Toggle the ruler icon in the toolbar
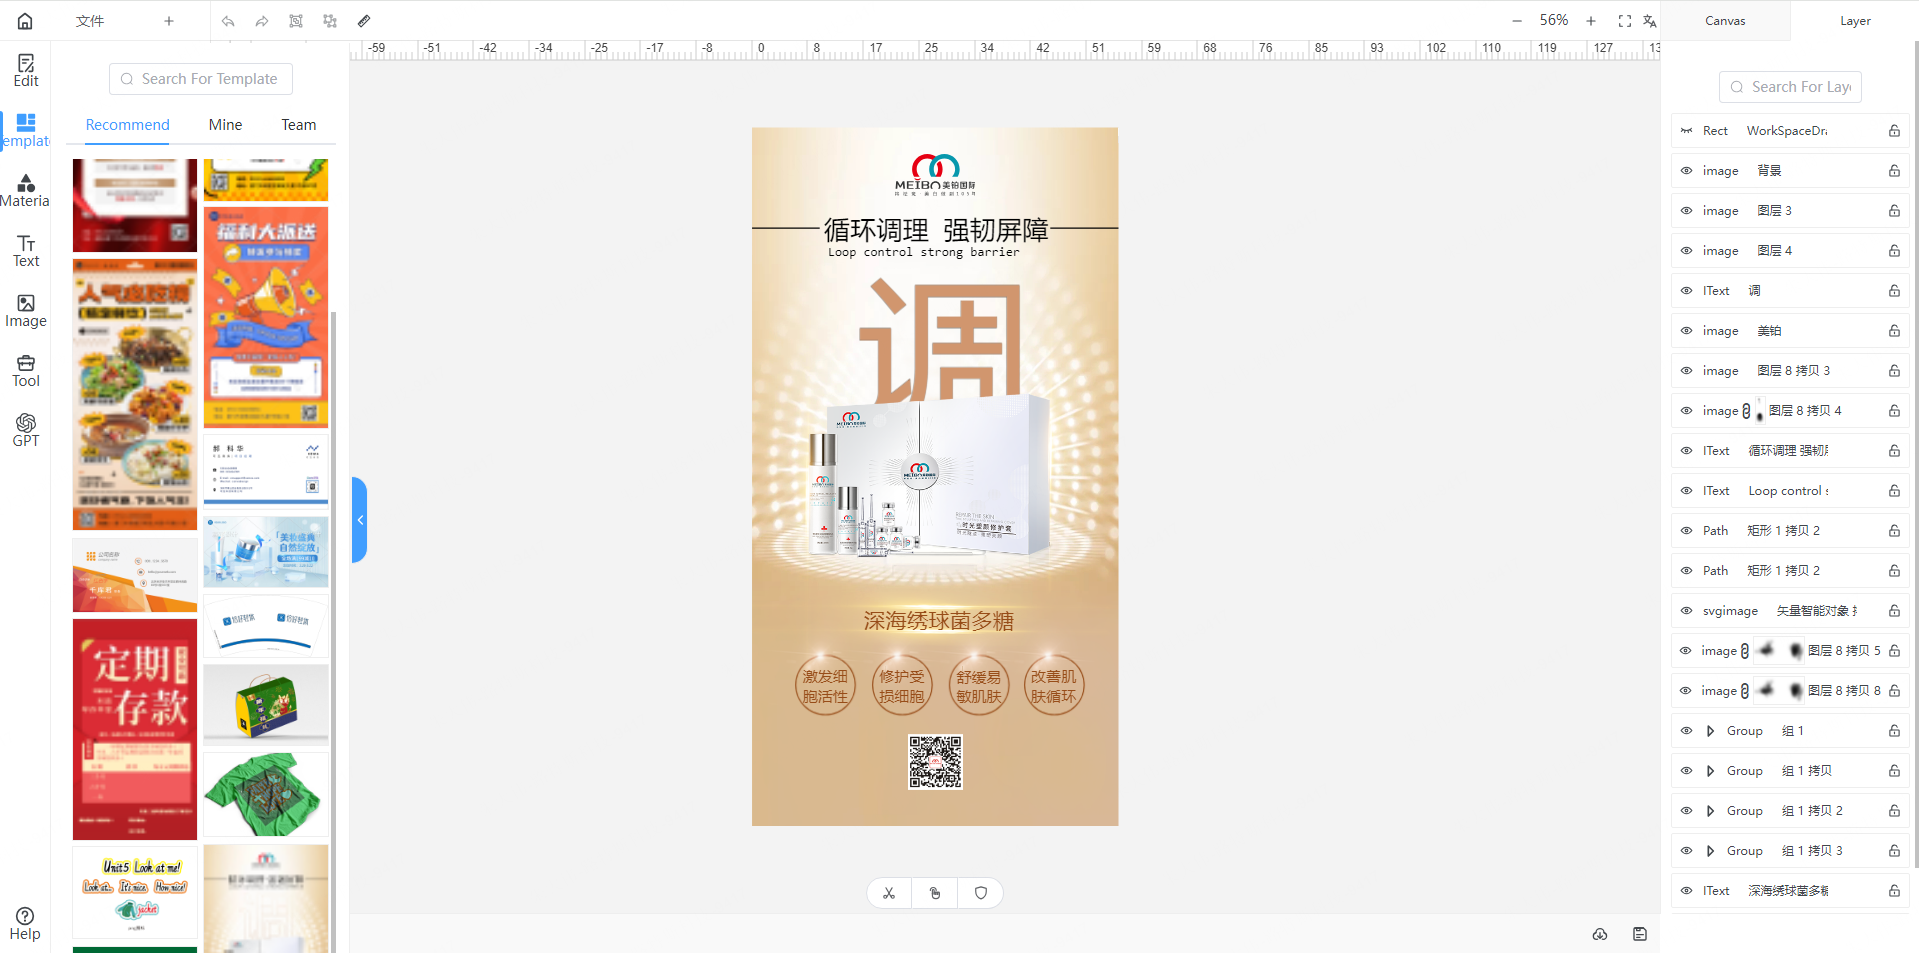Viewport: 1919px width, 953px height. coord(364,21)
